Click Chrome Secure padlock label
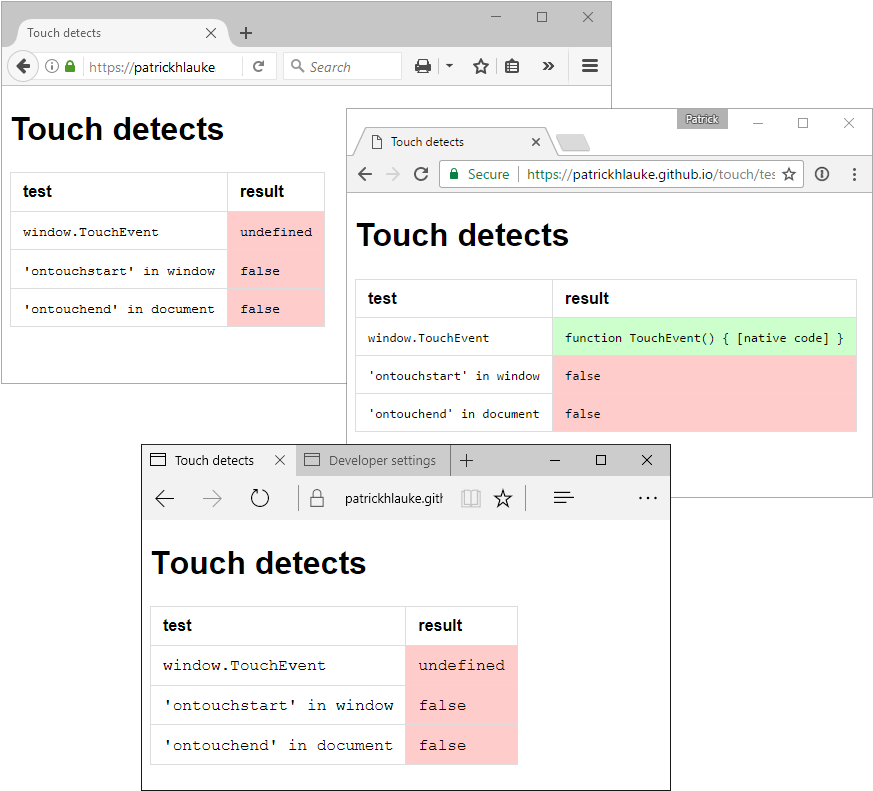 pos(479,174)
